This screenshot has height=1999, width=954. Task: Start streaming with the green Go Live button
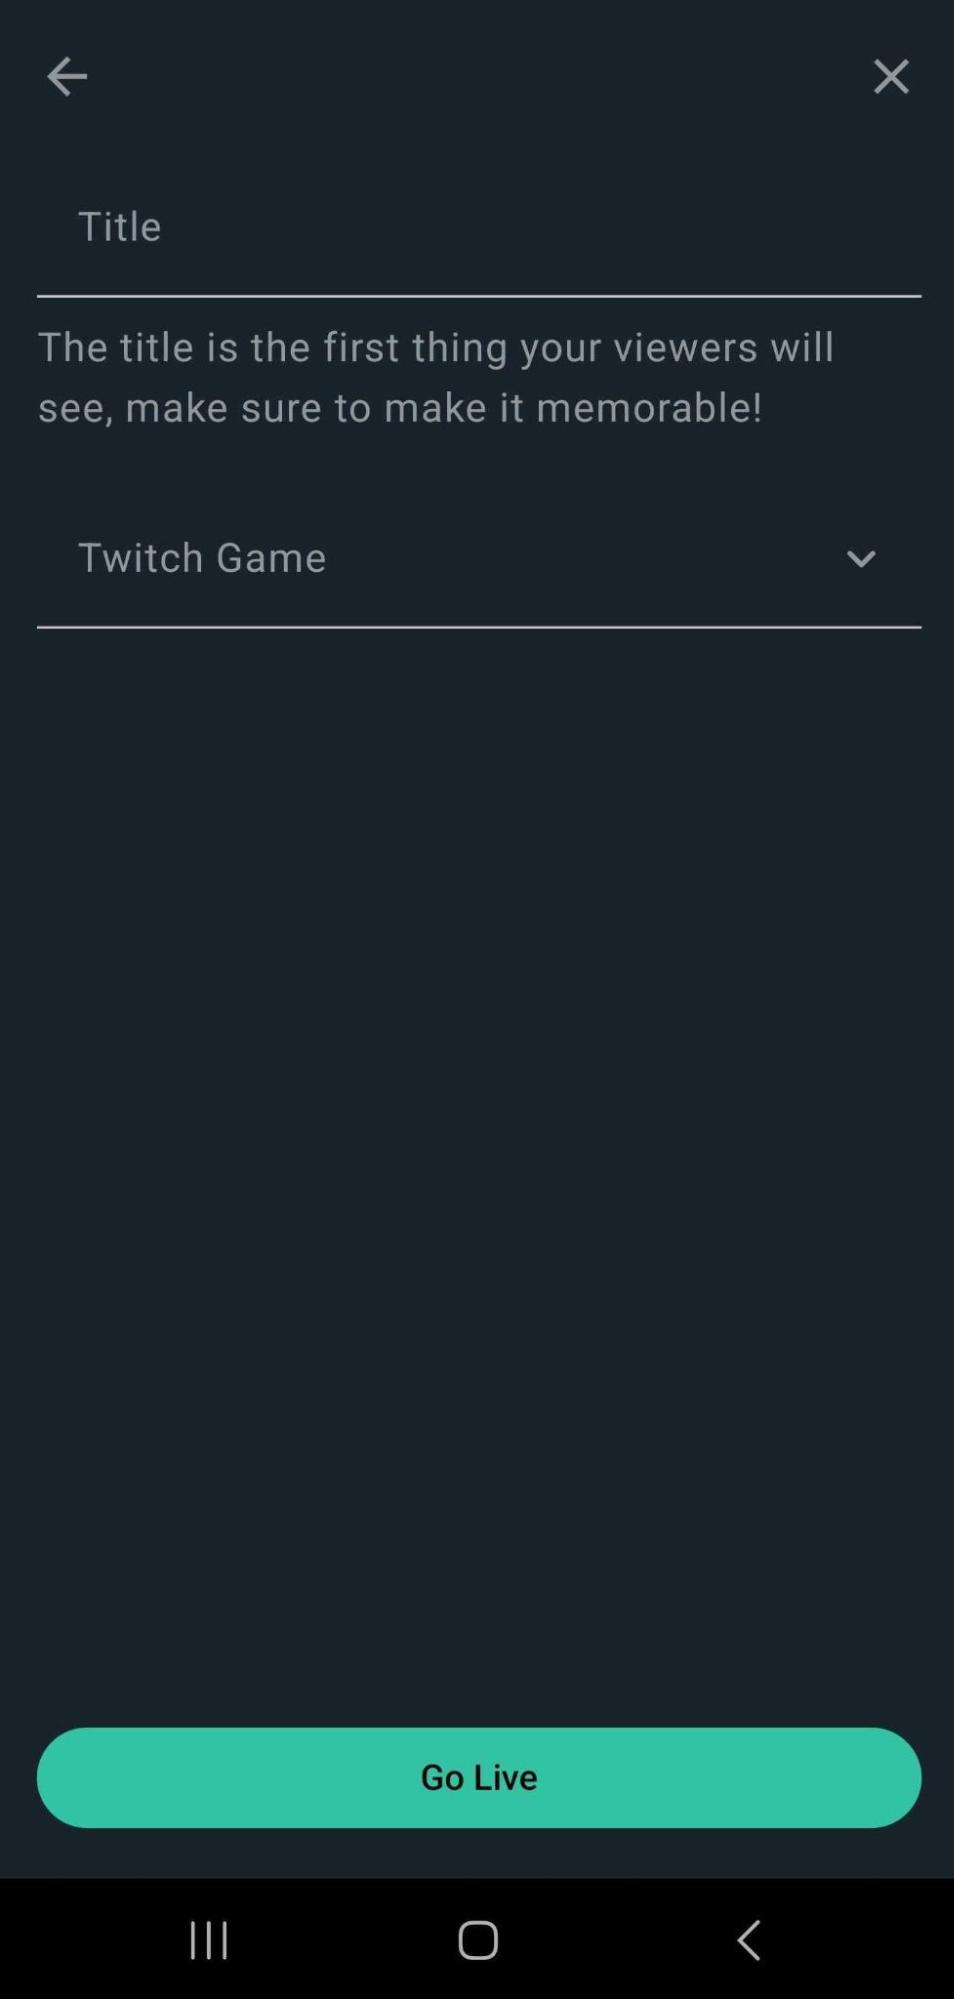pyautogui.click(x=478, y=1777)
